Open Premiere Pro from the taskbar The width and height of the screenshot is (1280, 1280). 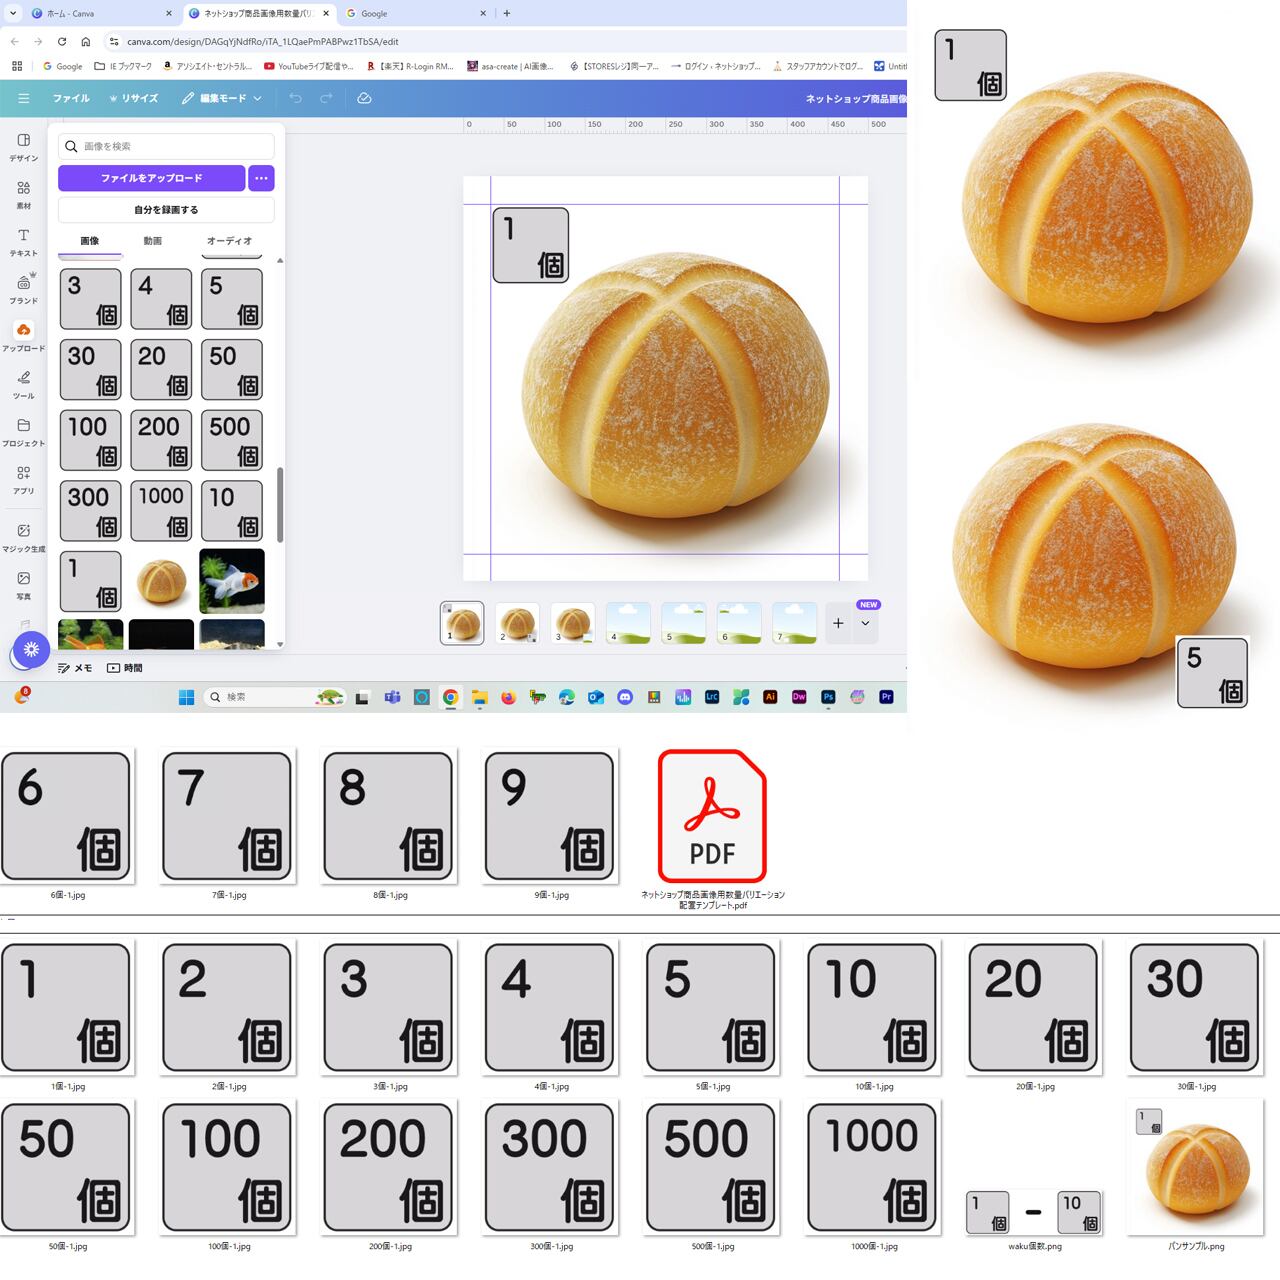(886, 697)
